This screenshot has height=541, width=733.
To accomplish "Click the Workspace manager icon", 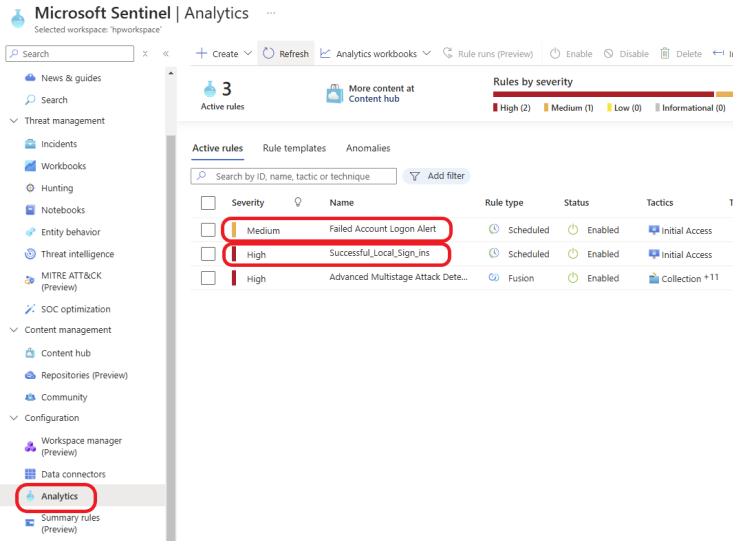I will point(30,447).
